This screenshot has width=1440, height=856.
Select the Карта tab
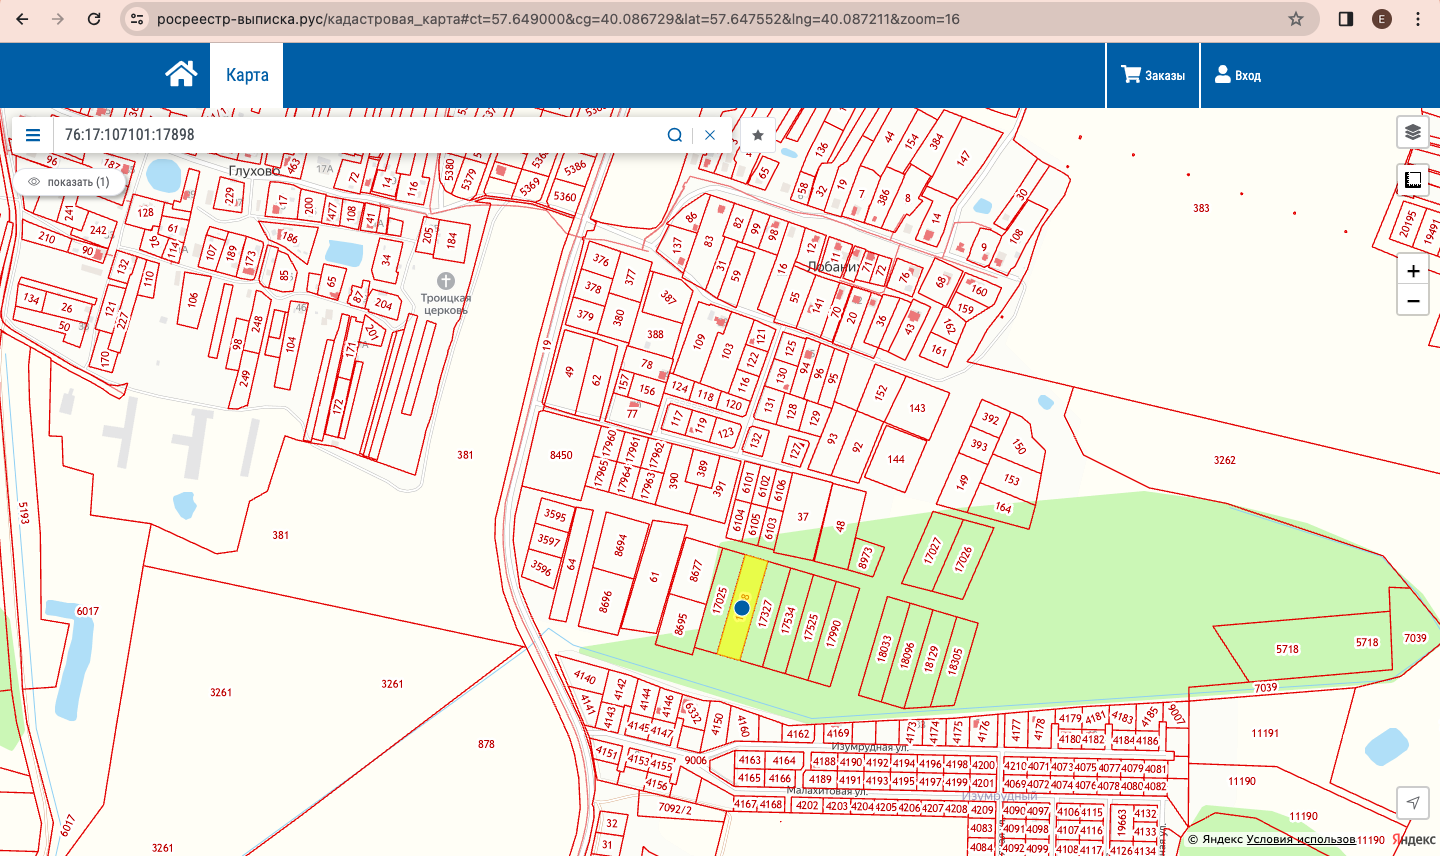pyautogui.click(x=247, y=75)
